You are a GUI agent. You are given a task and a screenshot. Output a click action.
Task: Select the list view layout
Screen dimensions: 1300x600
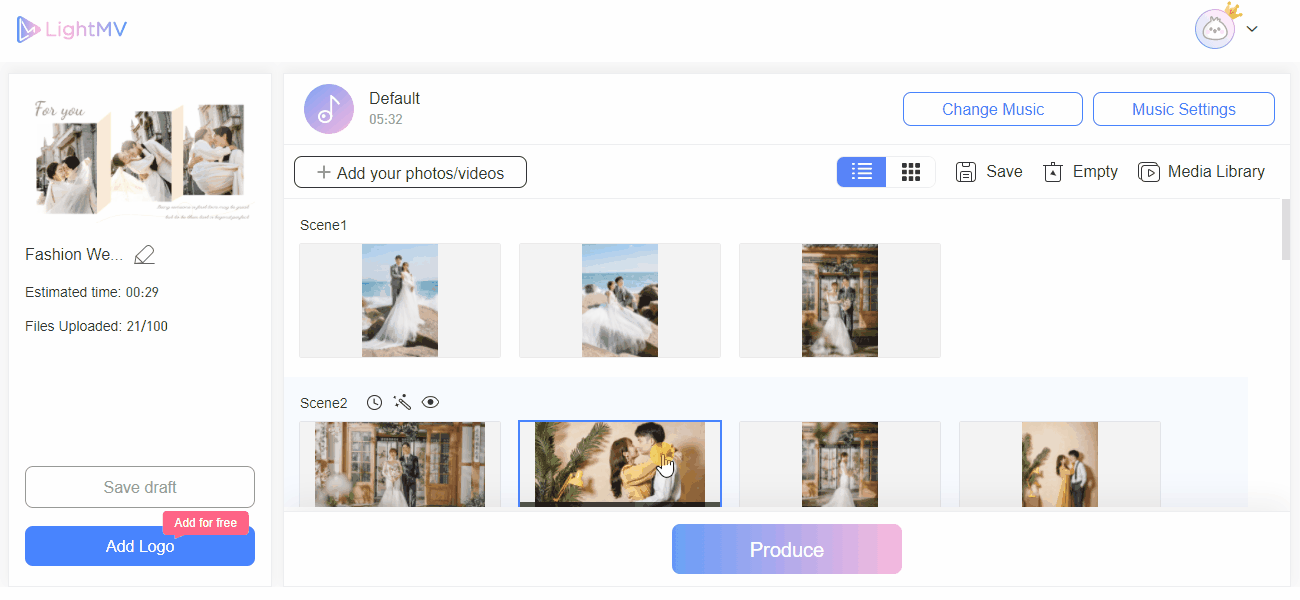point(861,171)
